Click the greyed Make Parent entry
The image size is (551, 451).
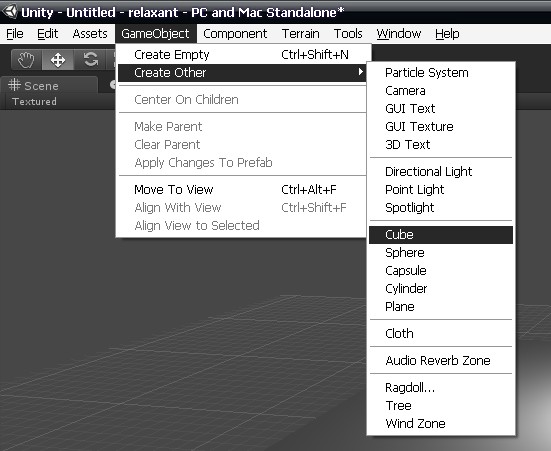point(242,127)
